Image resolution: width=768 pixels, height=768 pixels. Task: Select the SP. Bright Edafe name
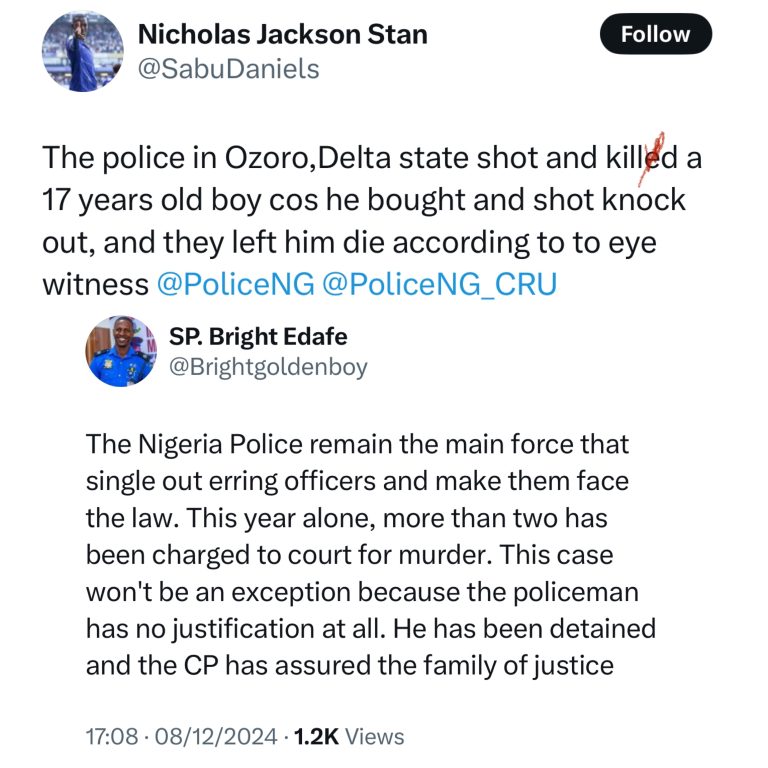(x=258, y=336)
